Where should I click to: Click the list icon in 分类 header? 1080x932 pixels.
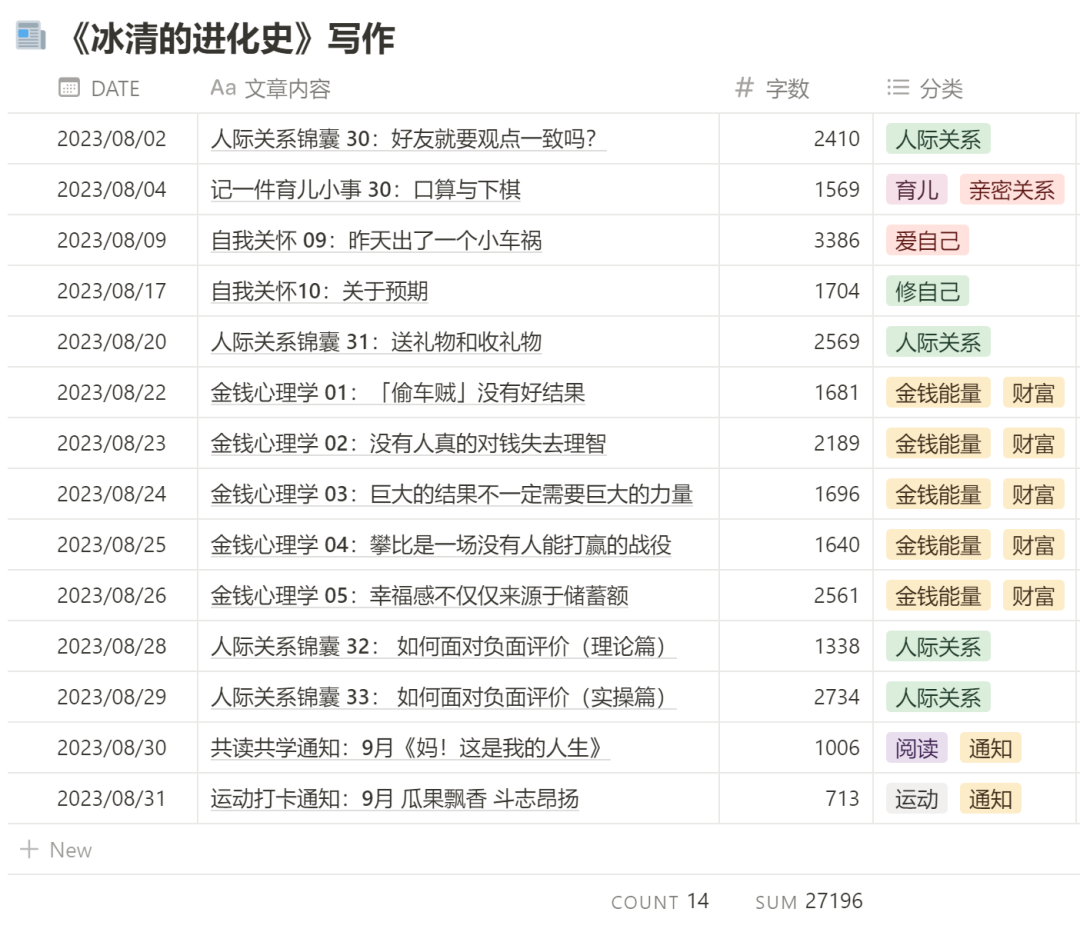pos(897,87)
